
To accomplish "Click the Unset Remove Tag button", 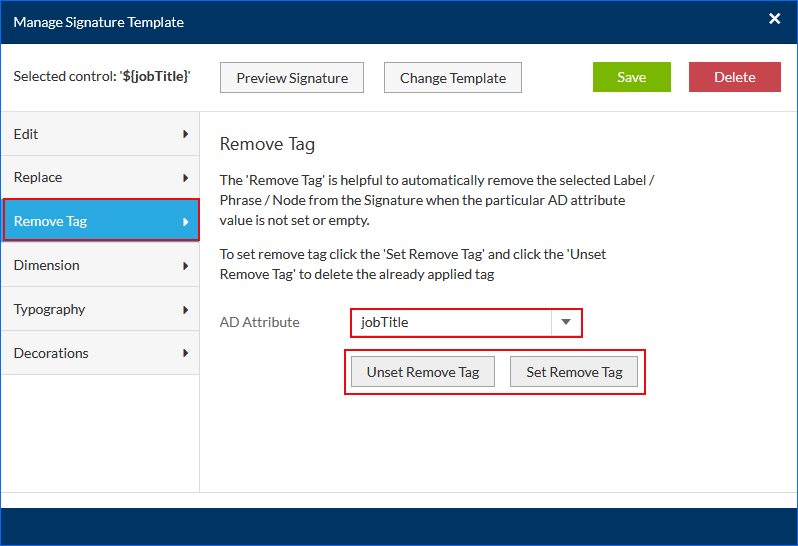I will tap(423, 372).
